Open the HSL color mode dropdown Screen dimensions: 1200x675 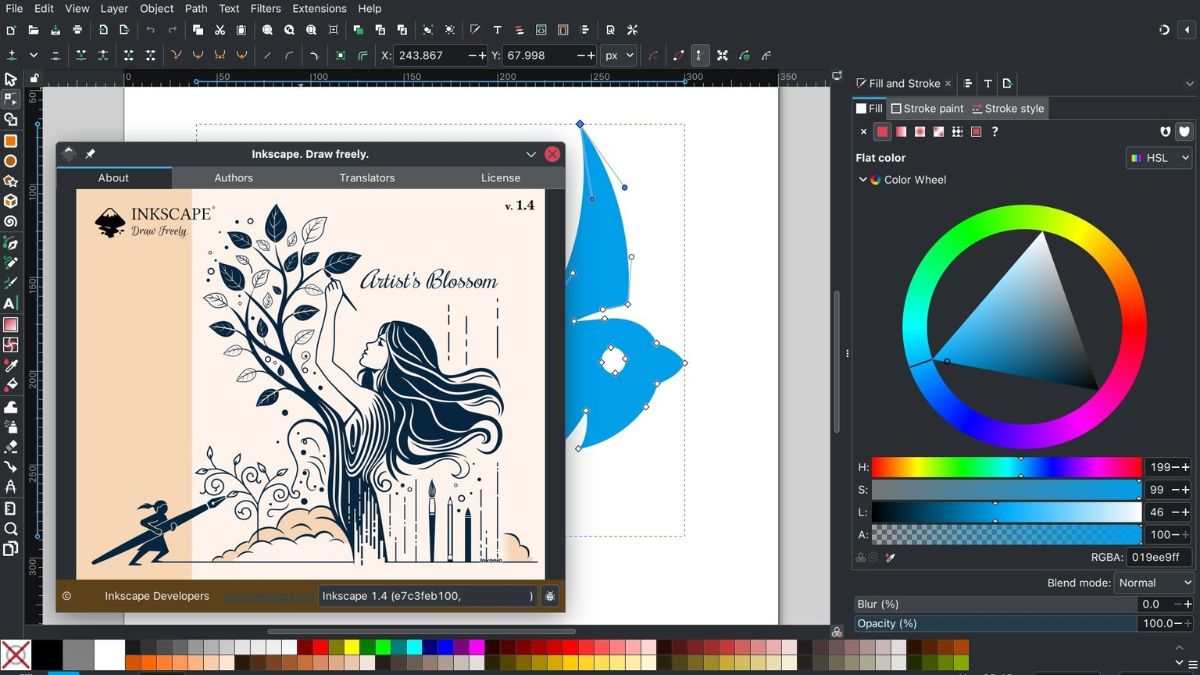point(1158,157)
